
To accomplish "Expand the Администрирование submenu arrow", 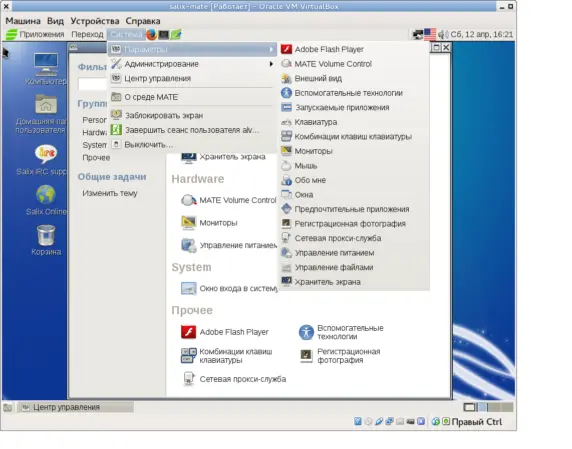I will click(x=271, y=64).
